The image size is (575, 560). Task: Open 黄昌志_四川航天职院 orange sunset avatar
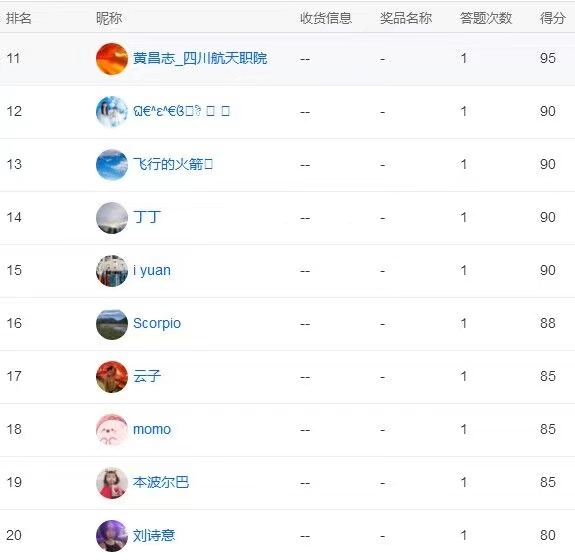(112, 59)
